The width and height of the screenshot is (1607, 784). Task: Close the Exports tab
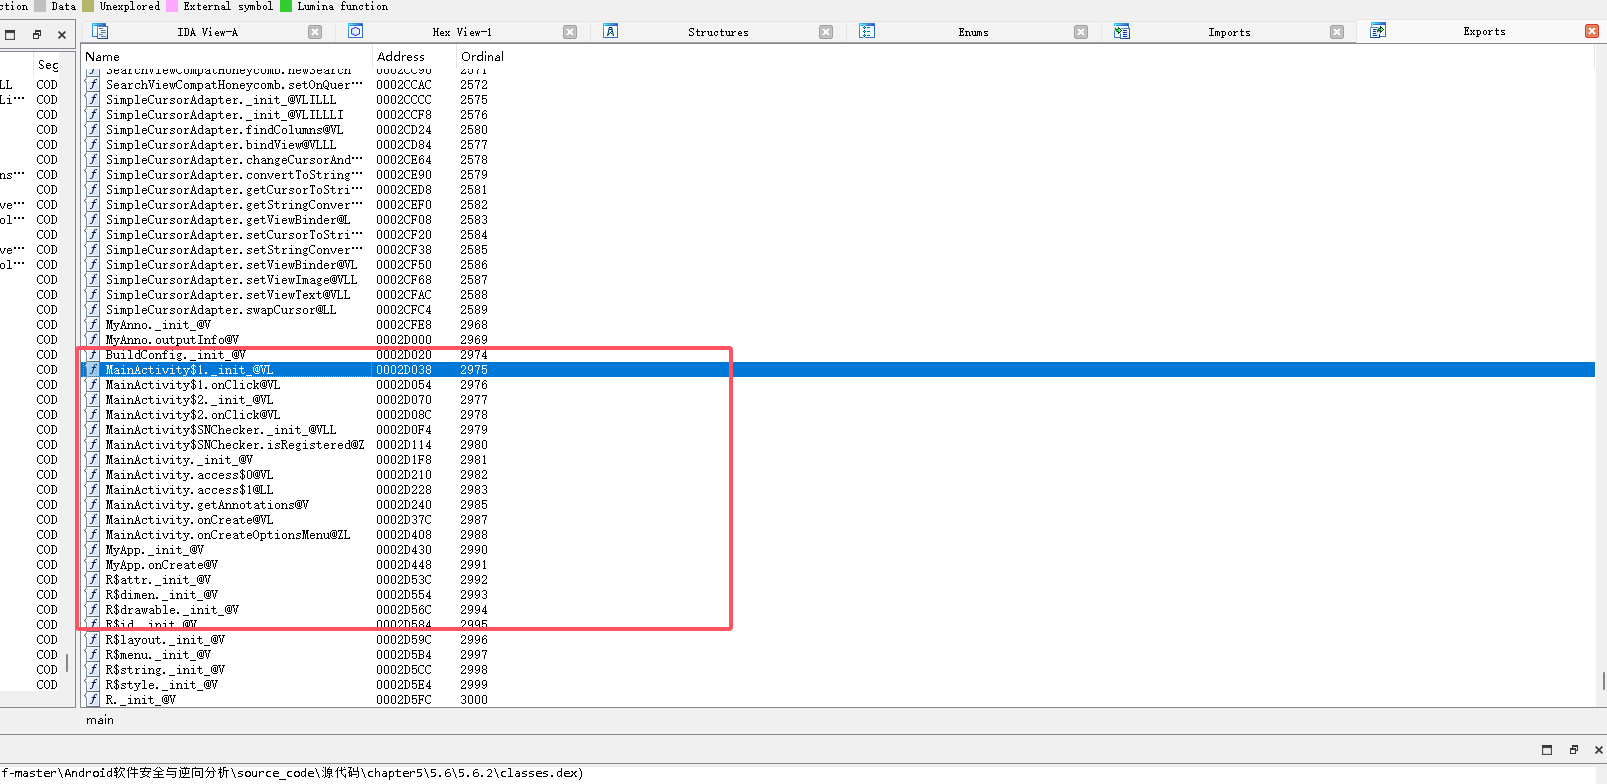point(1592,31)
